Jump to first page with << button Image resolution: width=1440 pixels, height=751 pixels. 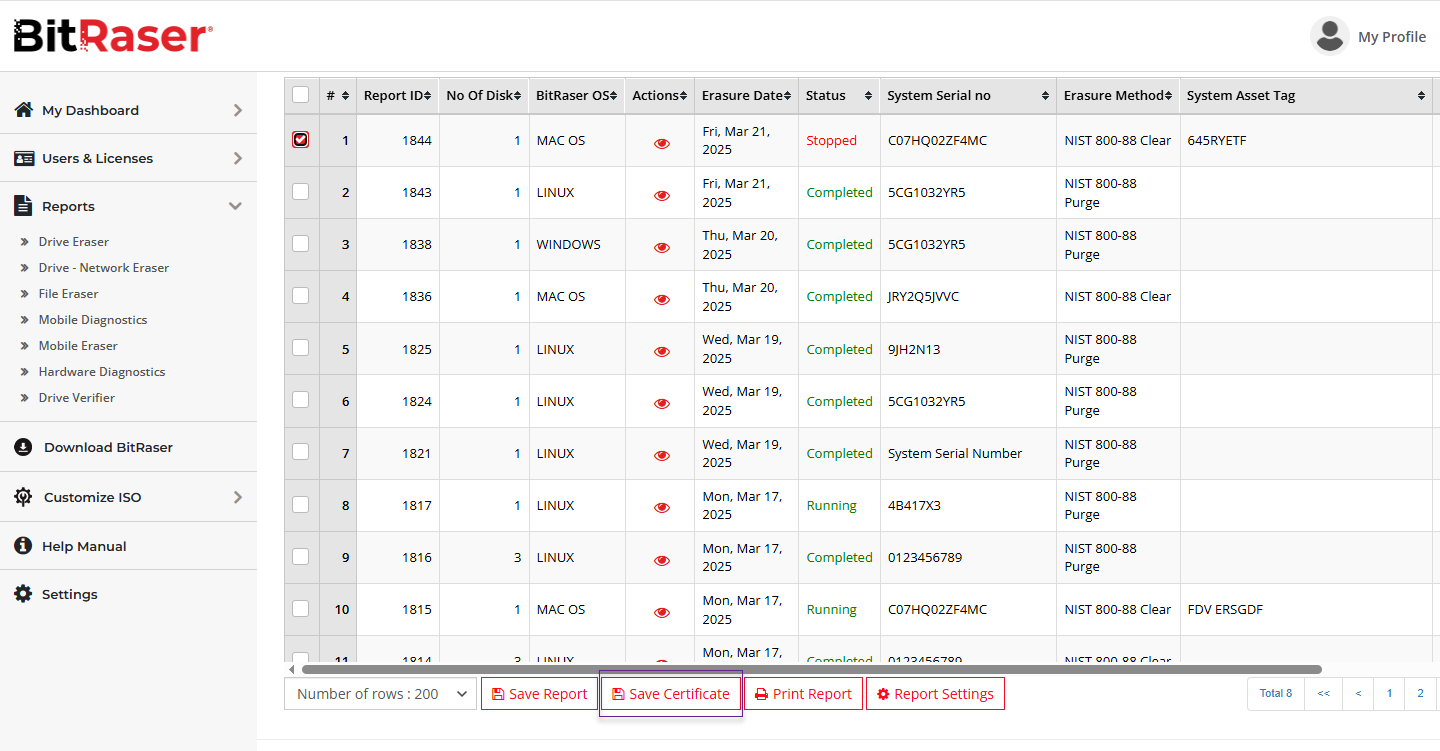point(1323,693)
